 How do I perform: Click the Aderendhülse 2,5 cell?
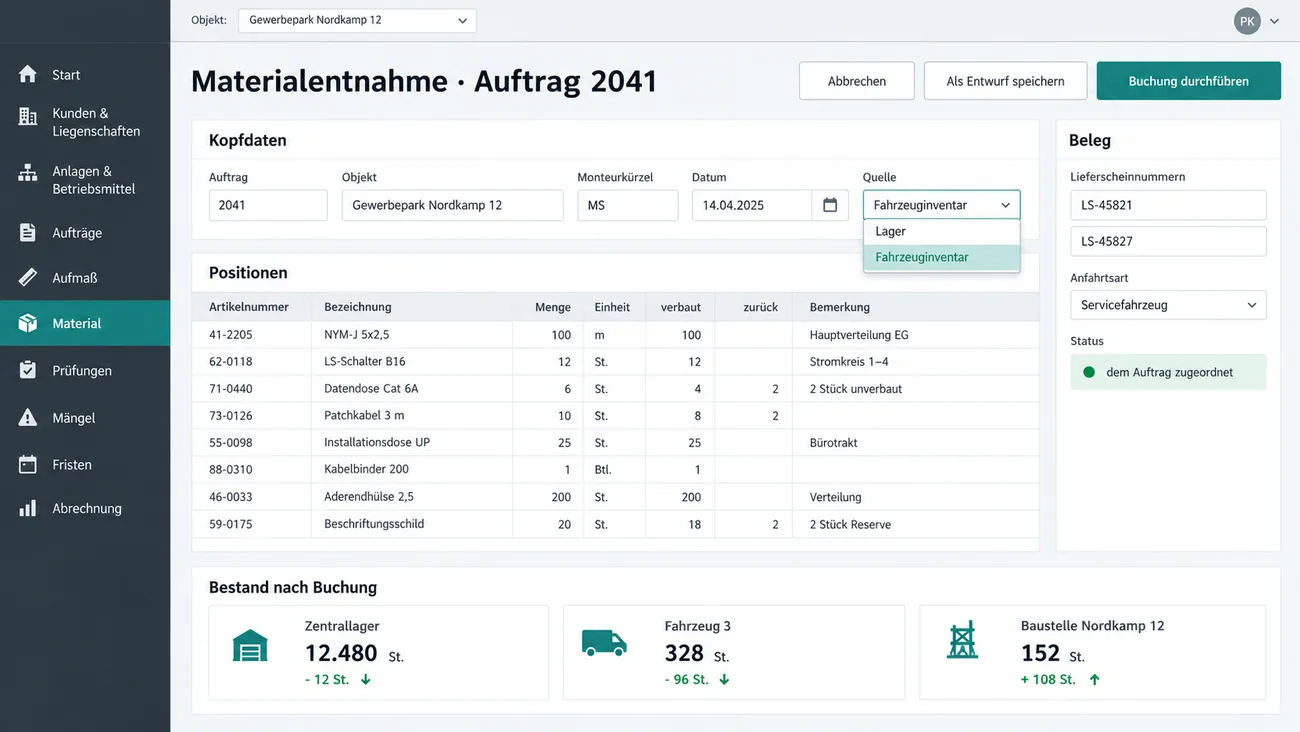pyautogui.click(x=369, y=497)
